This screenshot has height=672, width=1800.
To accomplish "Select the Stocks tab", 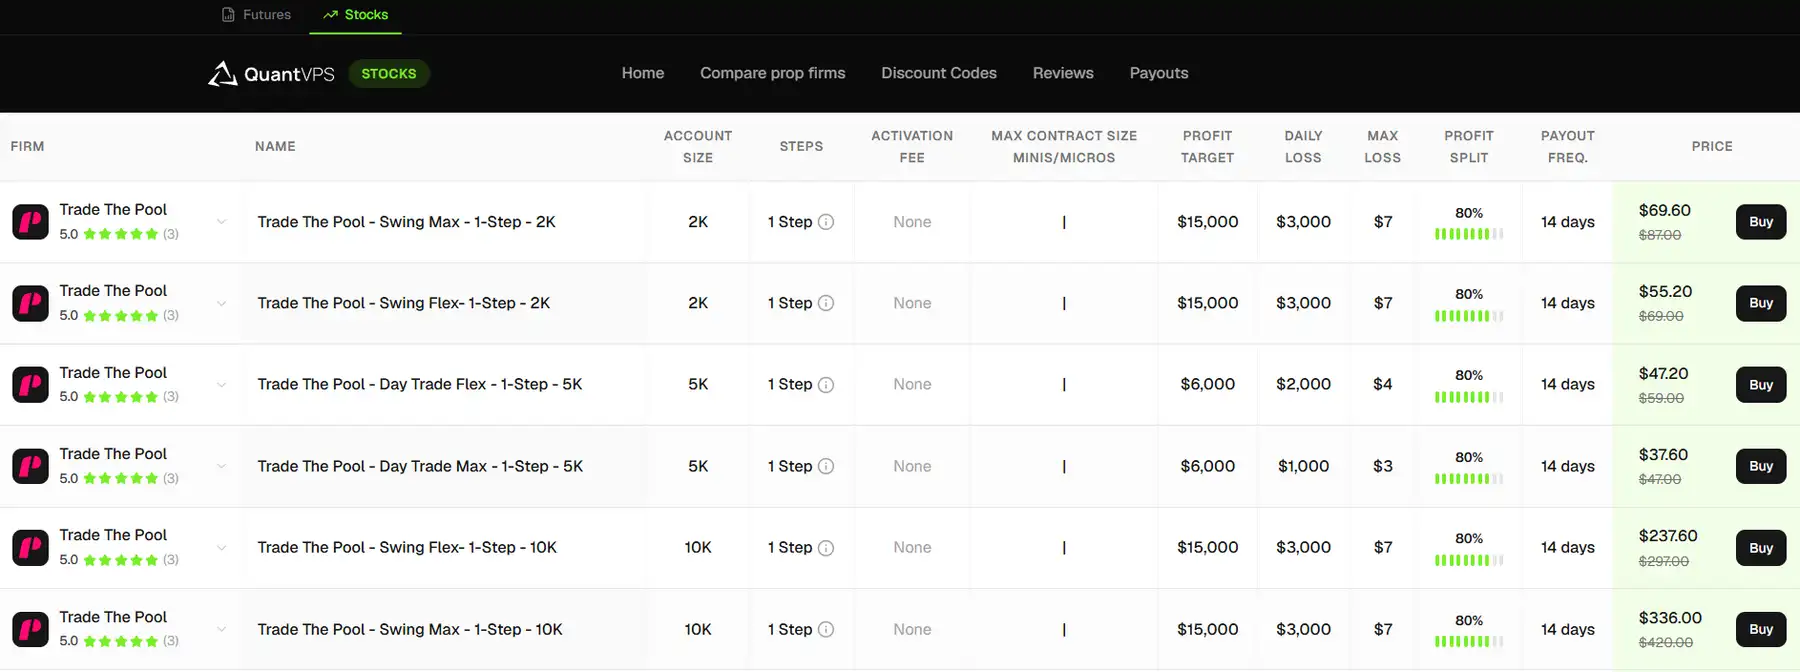I will coord(355,15).
